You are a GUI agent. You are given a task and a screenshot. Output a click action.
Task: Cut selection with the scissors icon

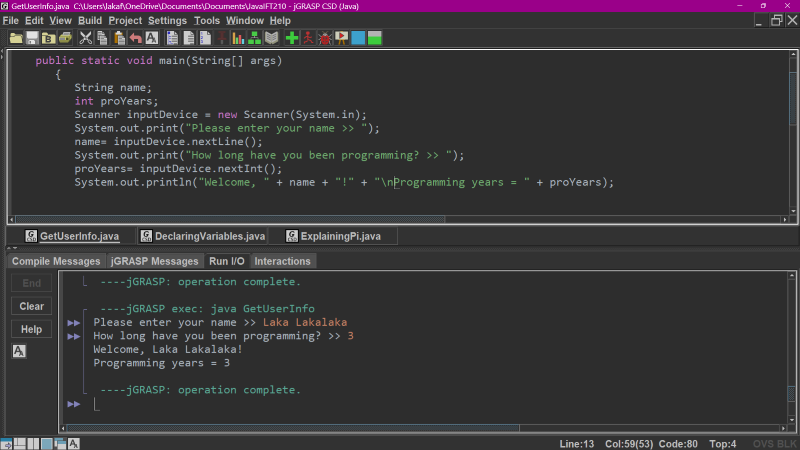coord(86,38)
